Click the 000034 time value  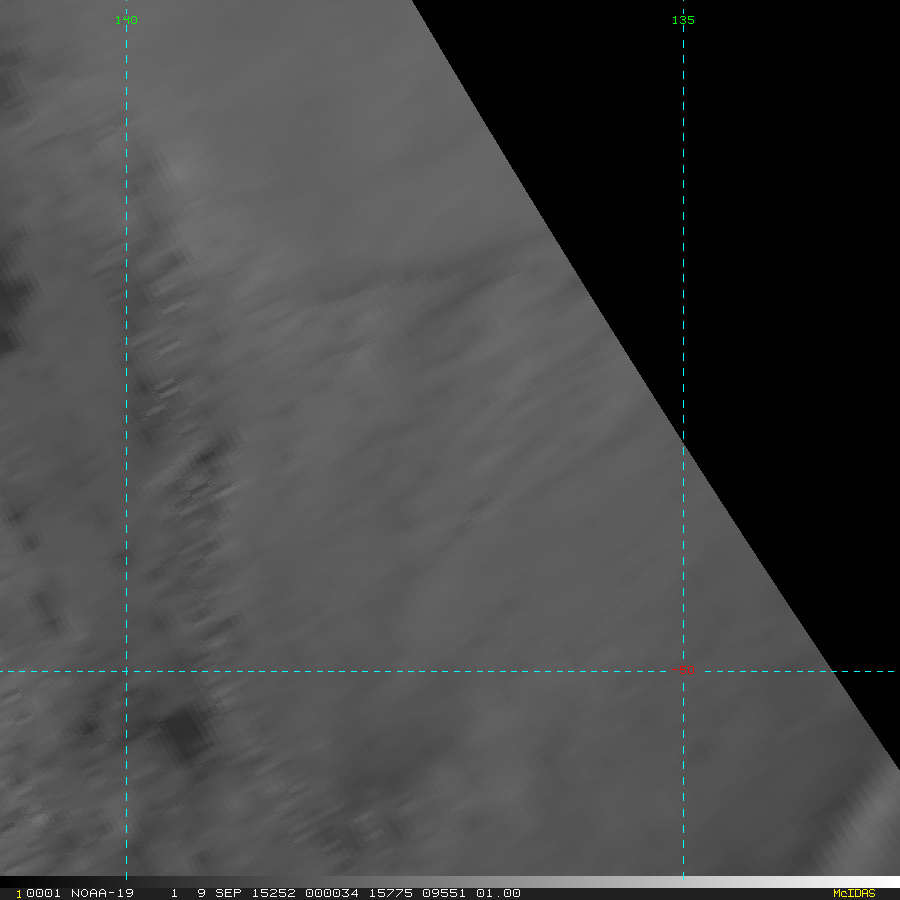[328, 893]
